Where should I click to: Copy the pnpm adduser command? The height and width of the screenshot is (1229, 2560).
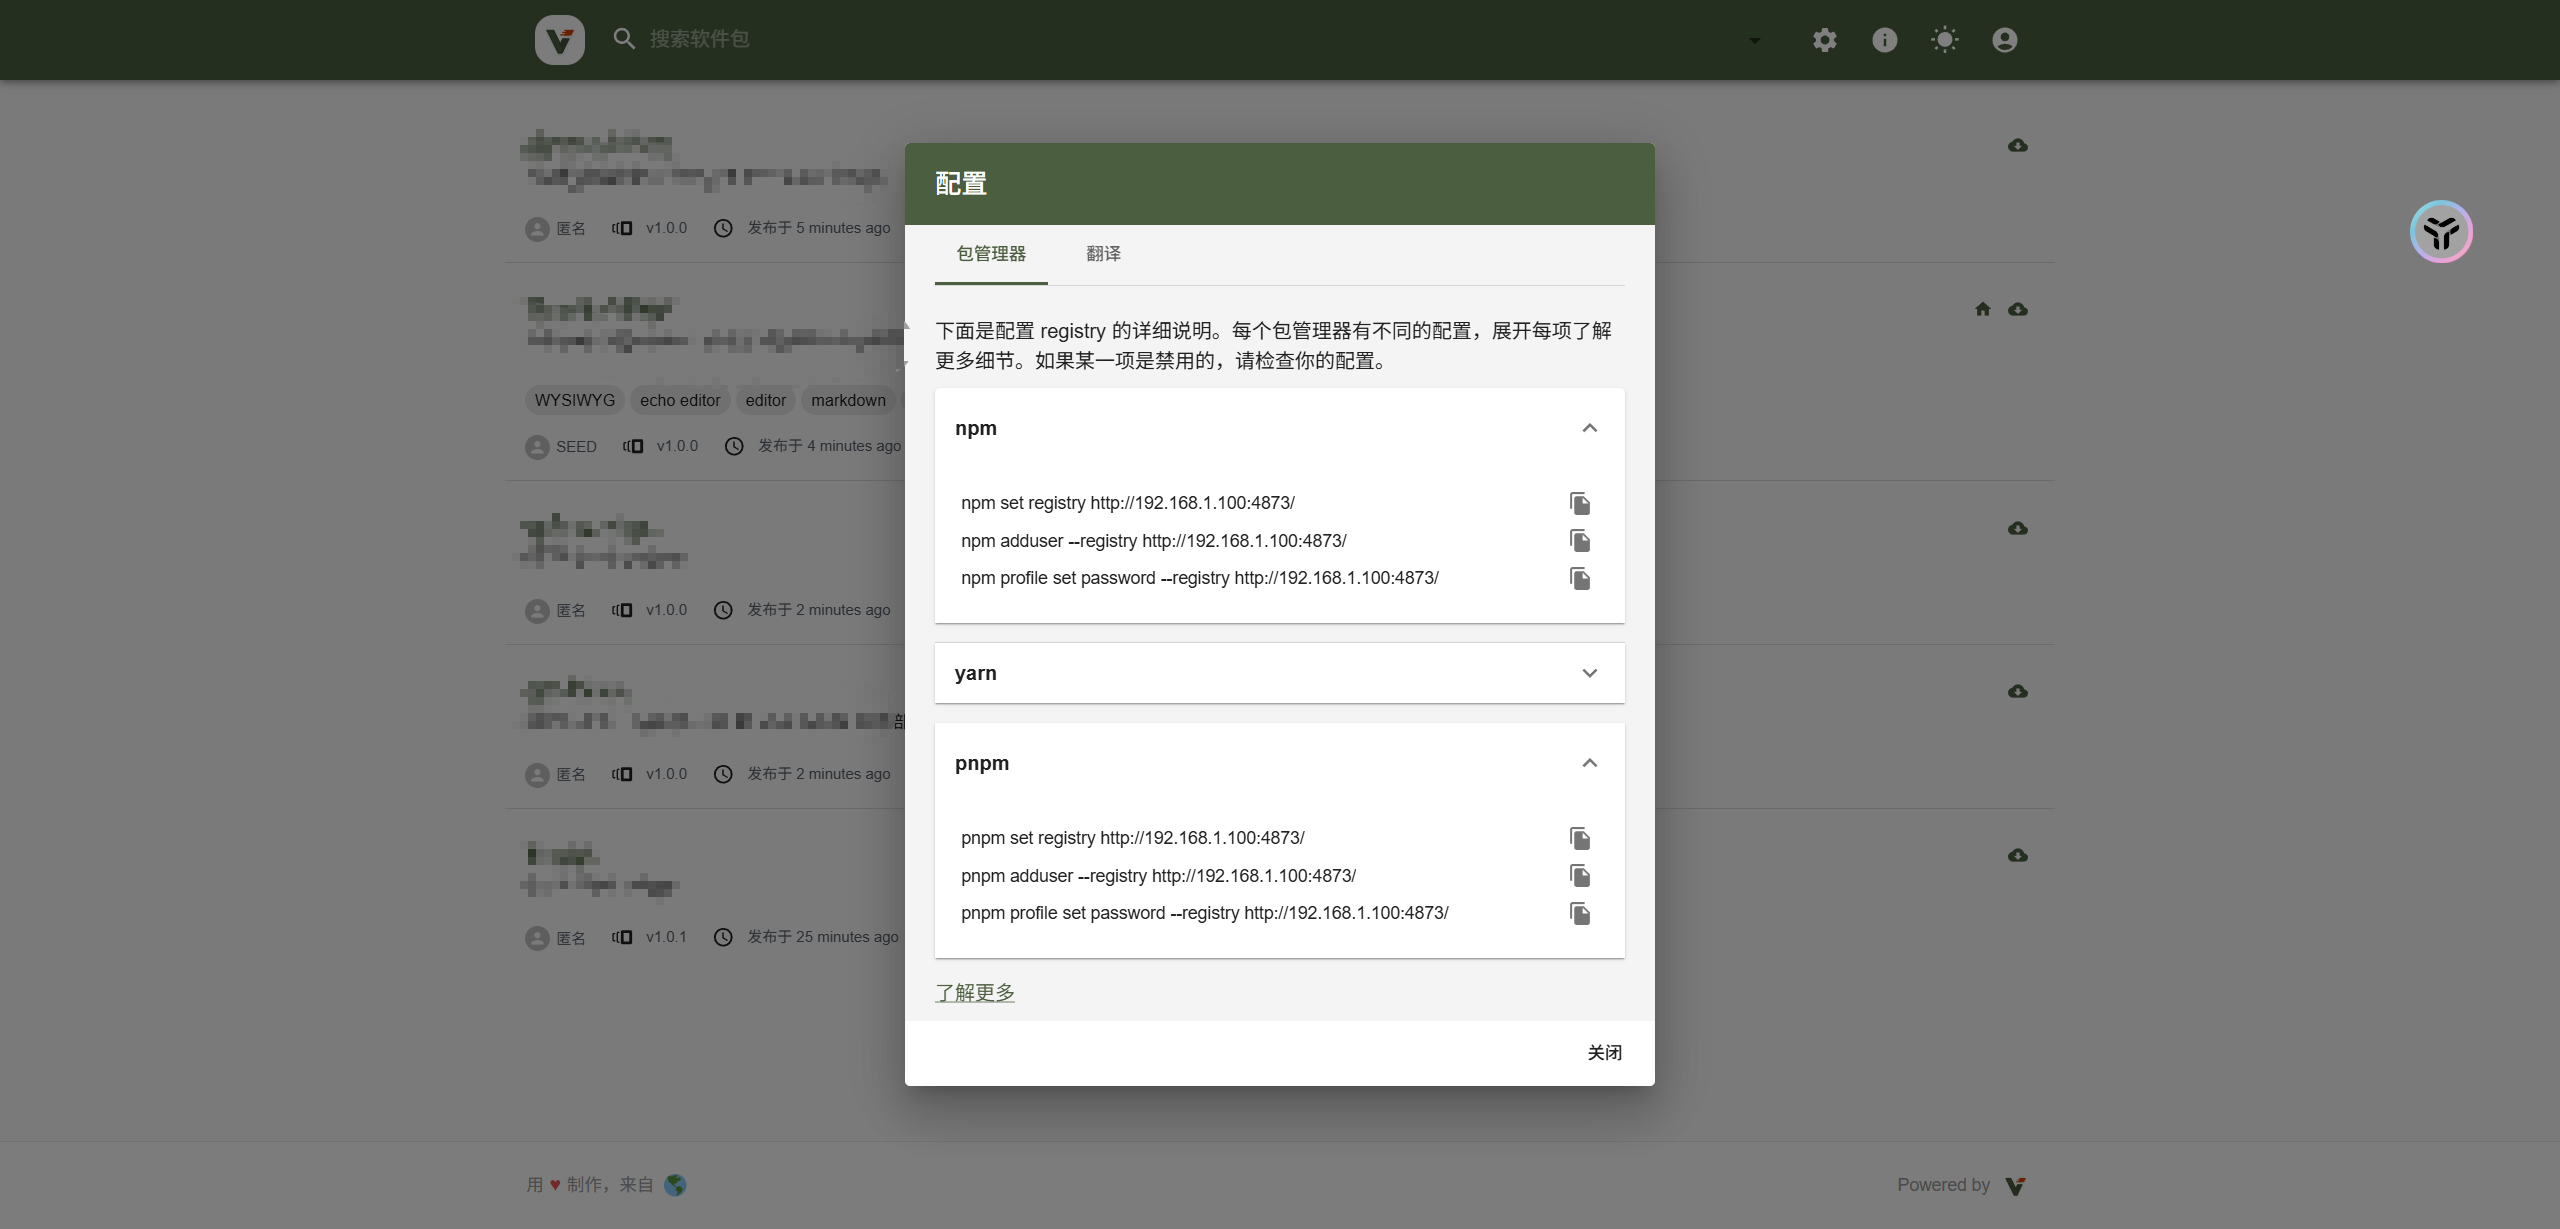click(1580, 876)
